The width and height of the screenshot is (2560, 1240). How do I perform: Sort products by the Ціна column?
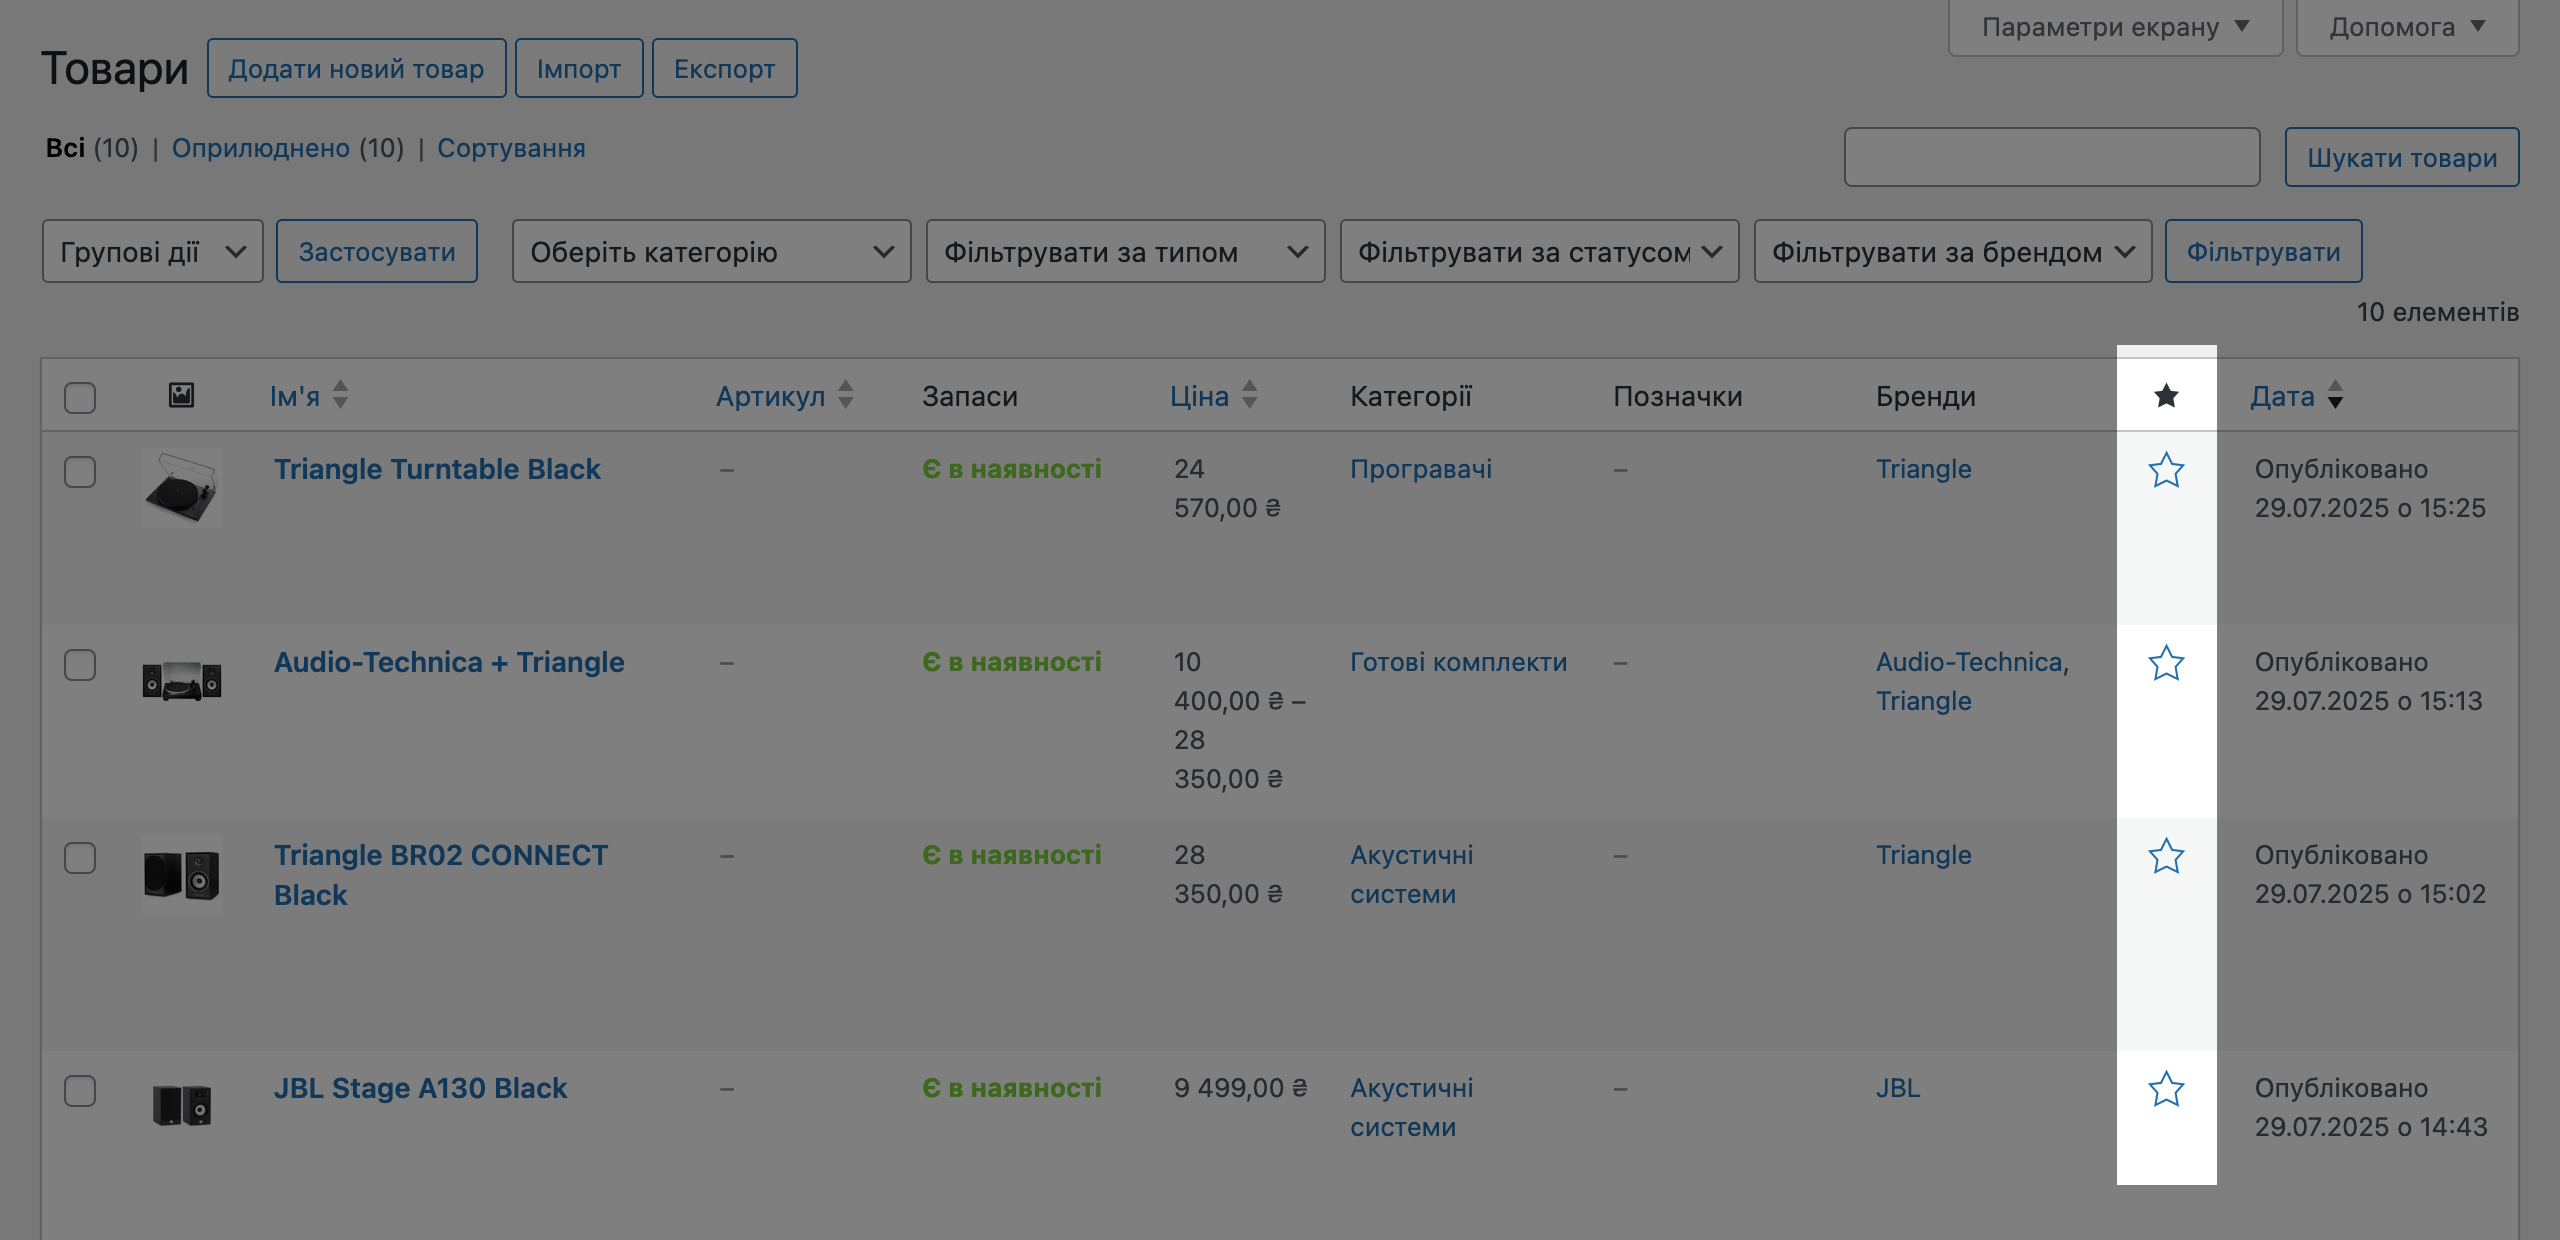[1200, 395]
